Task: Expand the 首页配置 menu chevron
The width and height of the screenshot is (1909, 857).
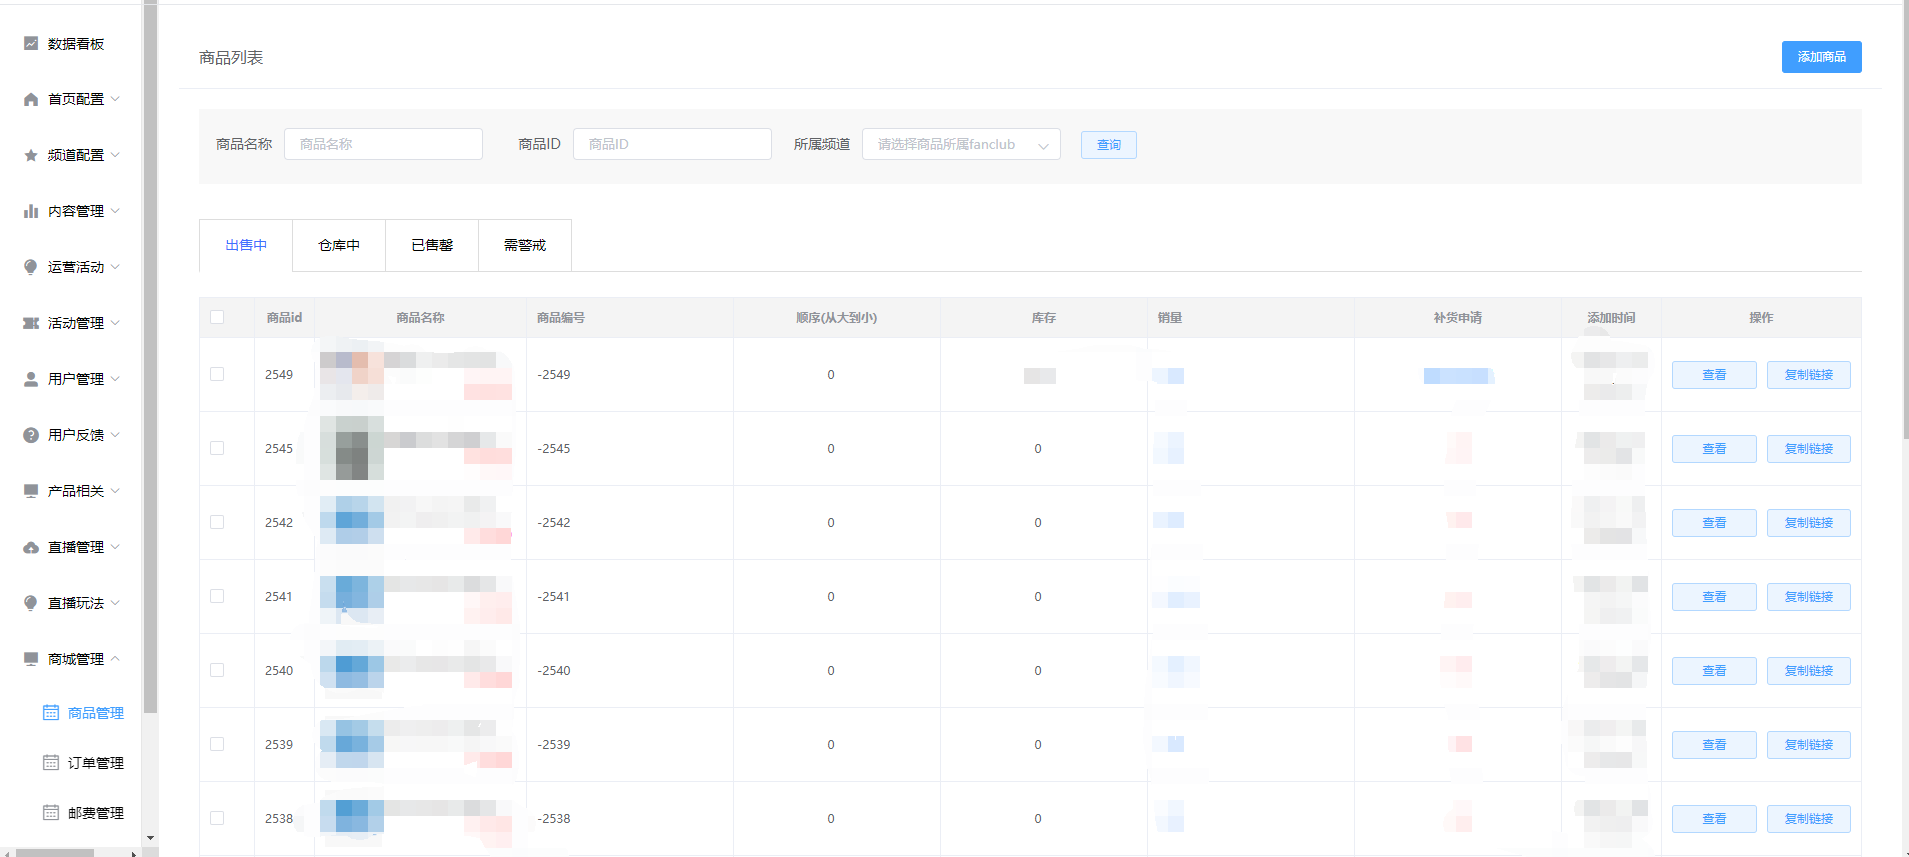Action: point(115,99)
